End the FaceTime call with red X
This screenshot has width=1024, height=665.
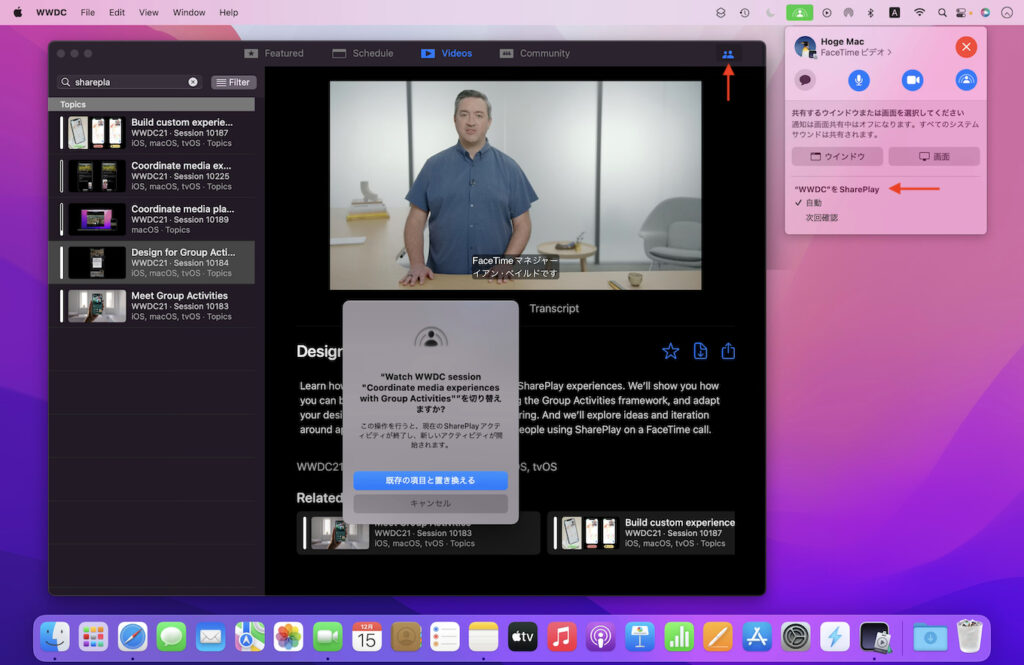[x=966, y=46]
